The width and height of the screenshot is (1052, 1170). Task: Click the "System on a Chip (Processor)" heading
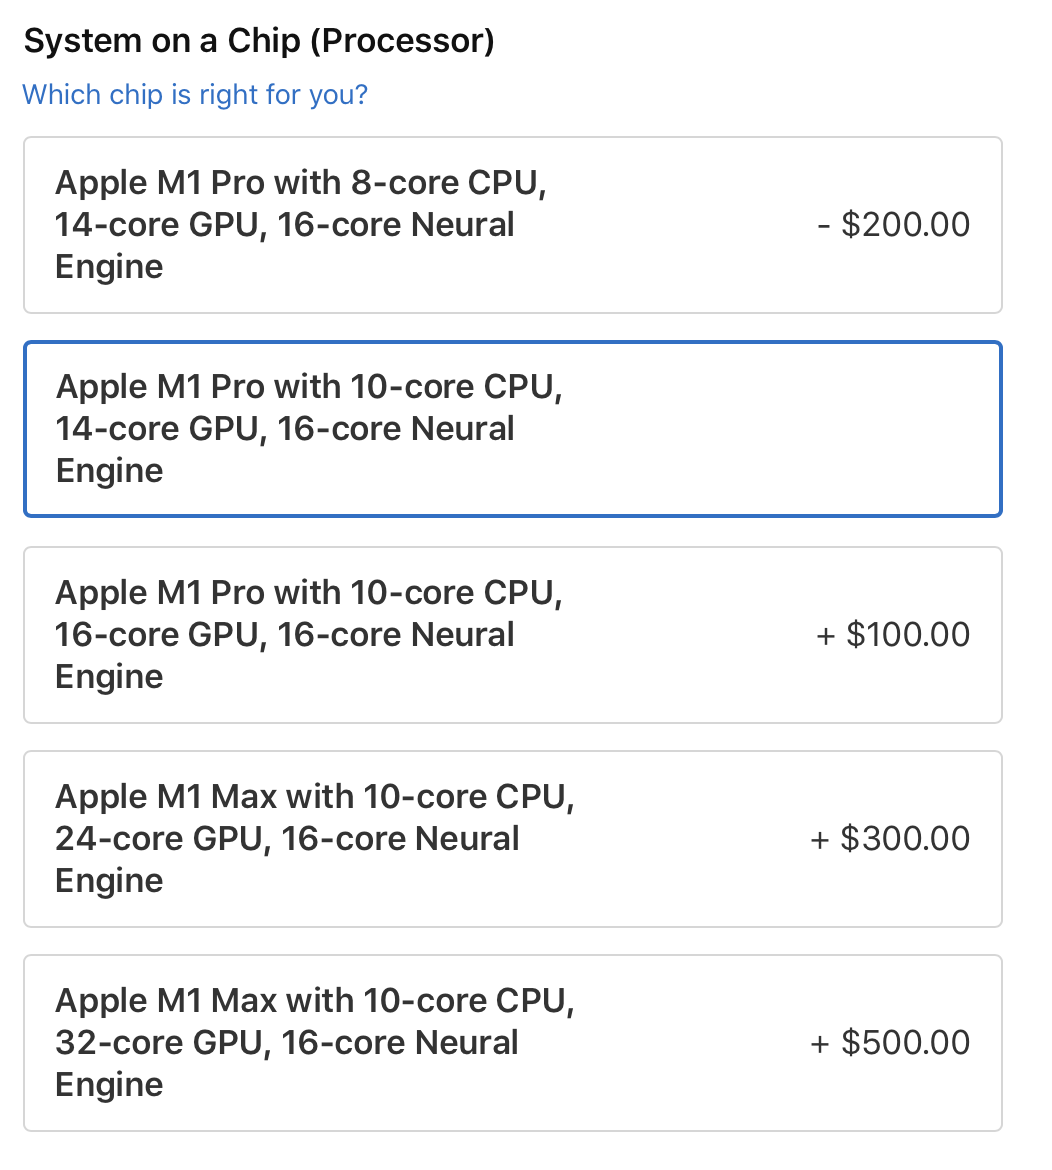click(259, 42)
